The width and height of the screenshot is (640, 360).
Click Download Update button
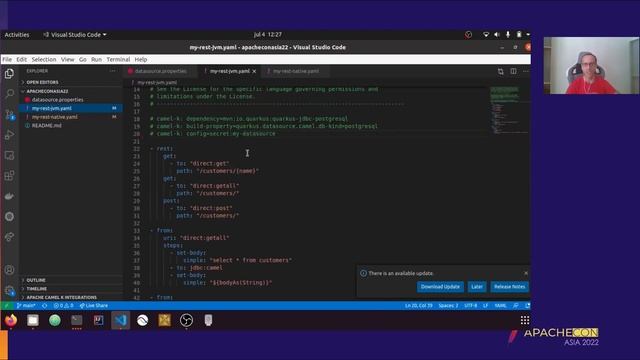(440, 287)
